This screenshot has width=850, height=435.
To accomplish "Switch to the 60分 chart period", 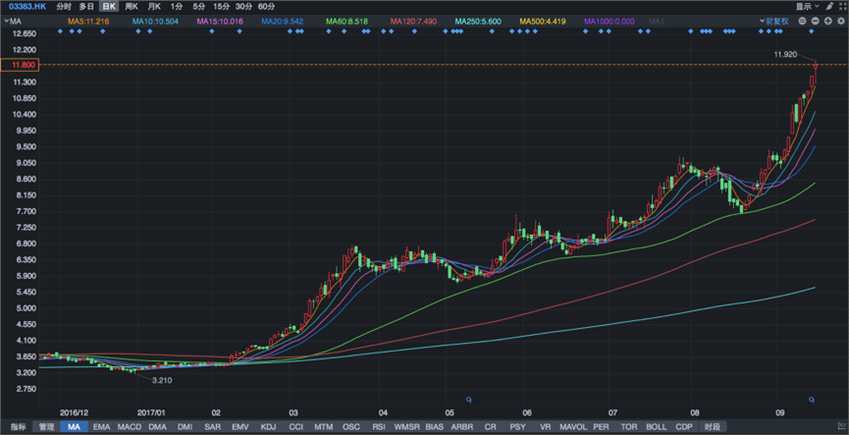I will click(266, 7).
